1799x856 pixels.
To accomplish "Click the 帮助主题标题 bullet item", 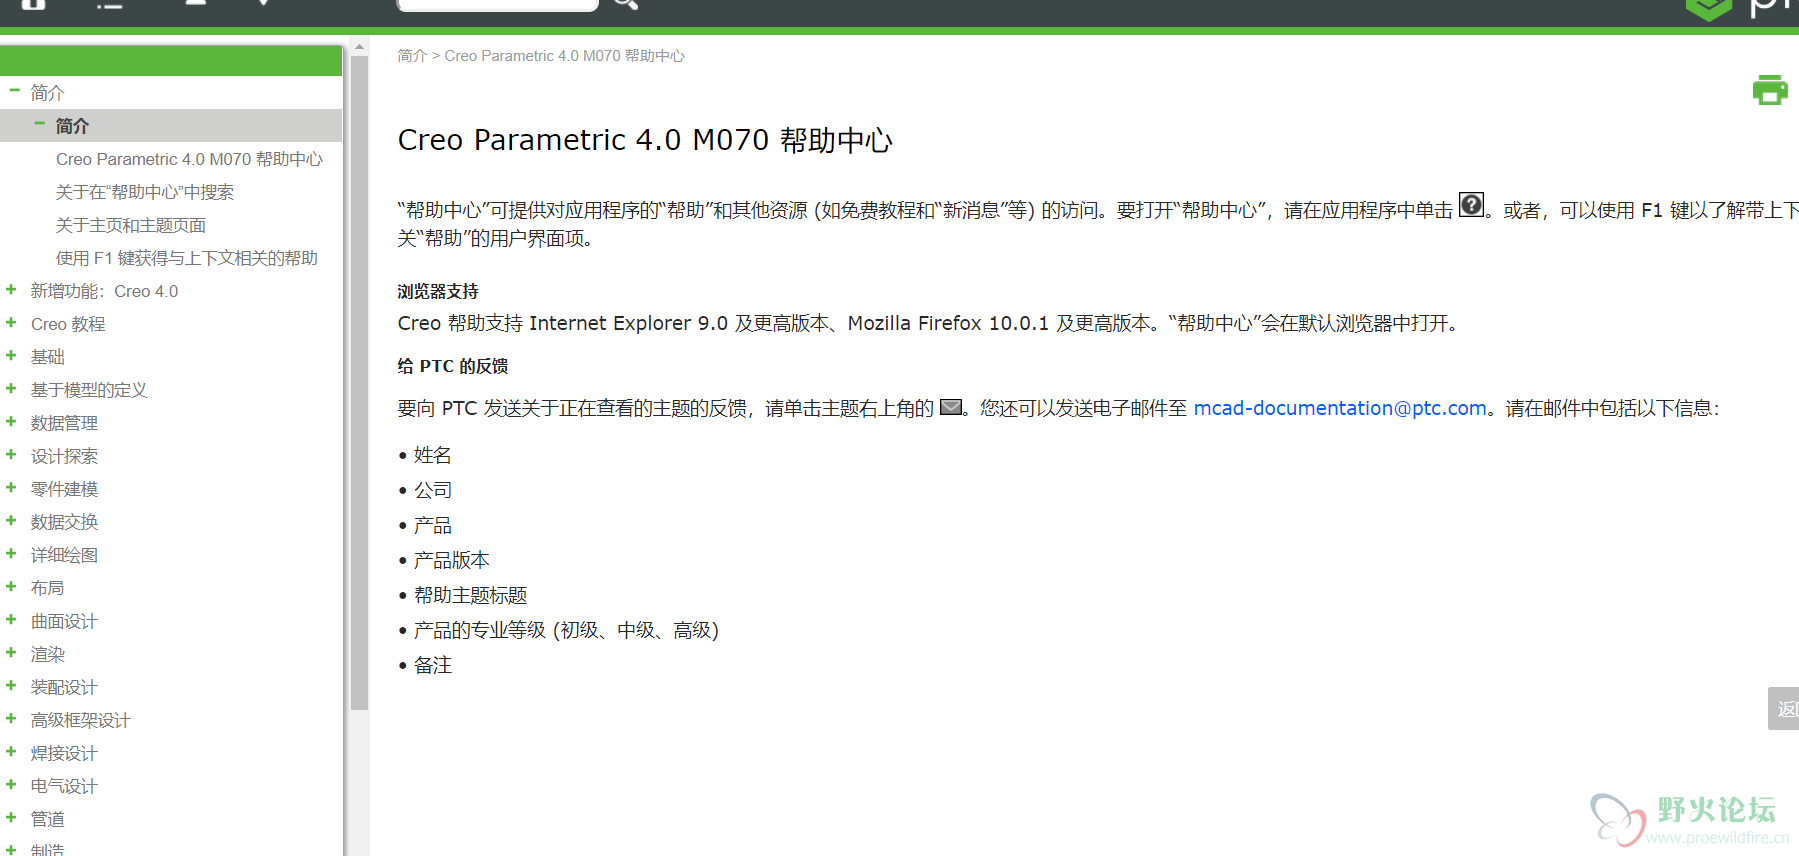I will click(x=470, y=595).
